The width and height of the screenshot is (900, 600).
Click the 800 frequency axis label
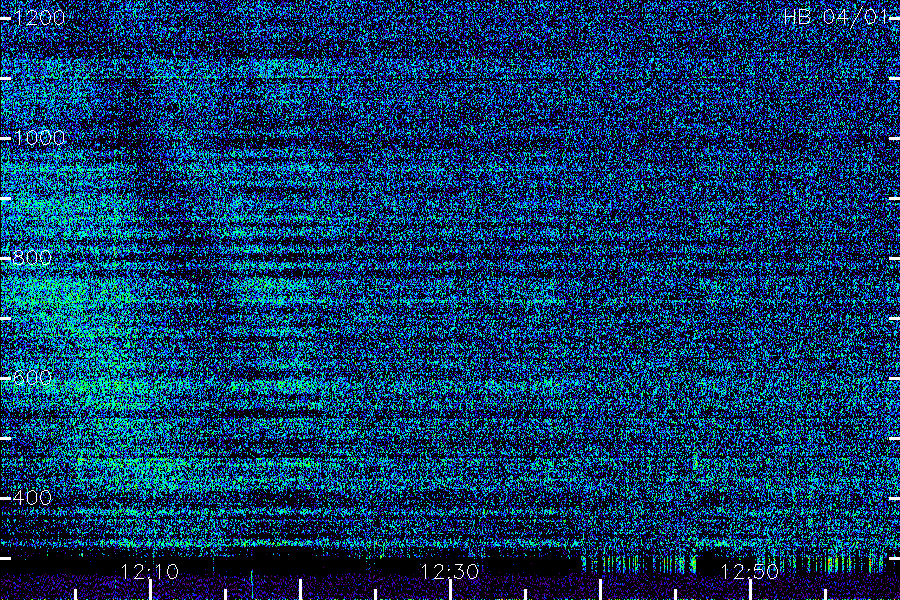point(32,258)
